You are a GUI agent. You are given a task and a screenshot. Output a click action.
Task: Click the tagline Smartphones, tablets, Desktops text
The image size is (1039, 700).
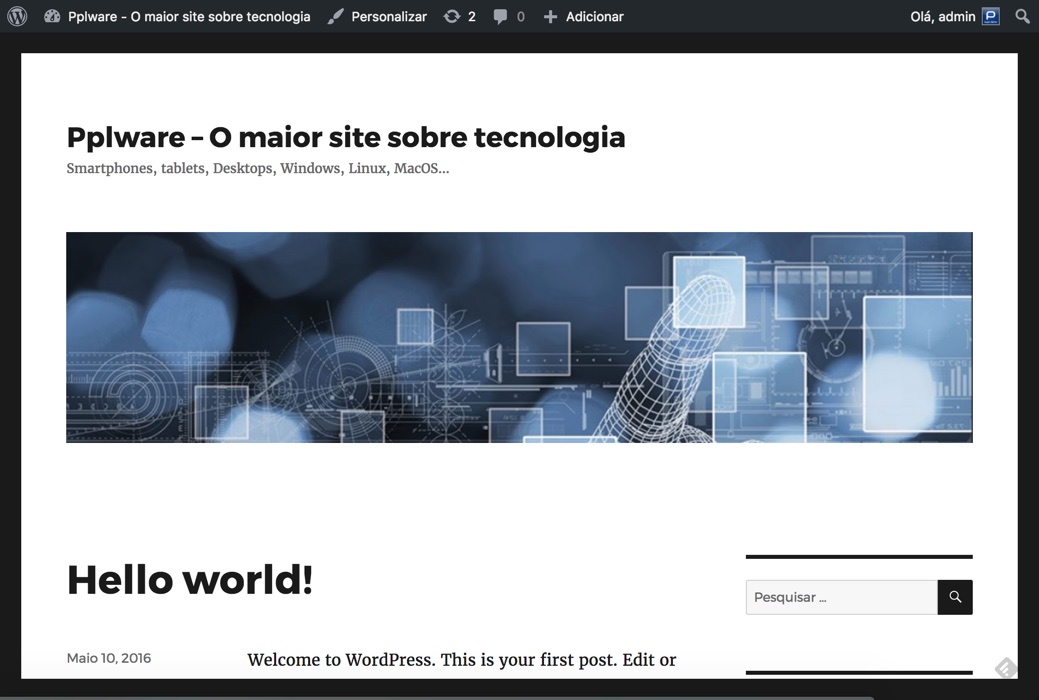coord(258,168)
